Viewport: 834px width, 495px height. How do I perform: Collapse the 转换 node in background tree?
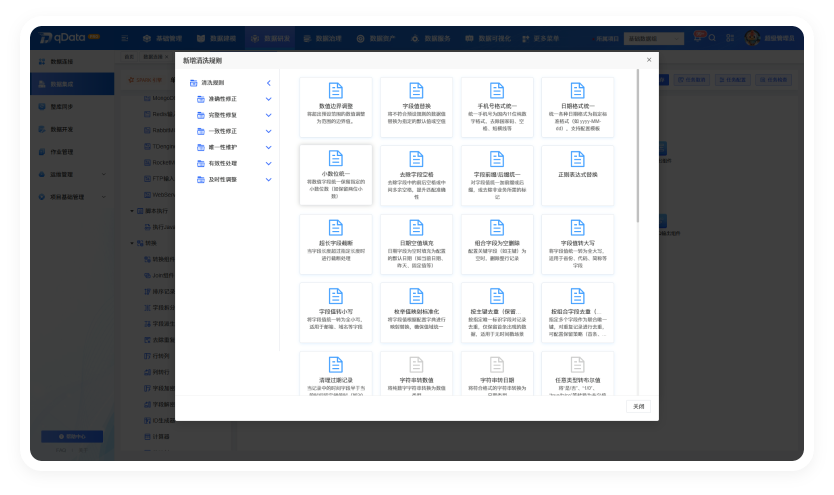[132, 243]
